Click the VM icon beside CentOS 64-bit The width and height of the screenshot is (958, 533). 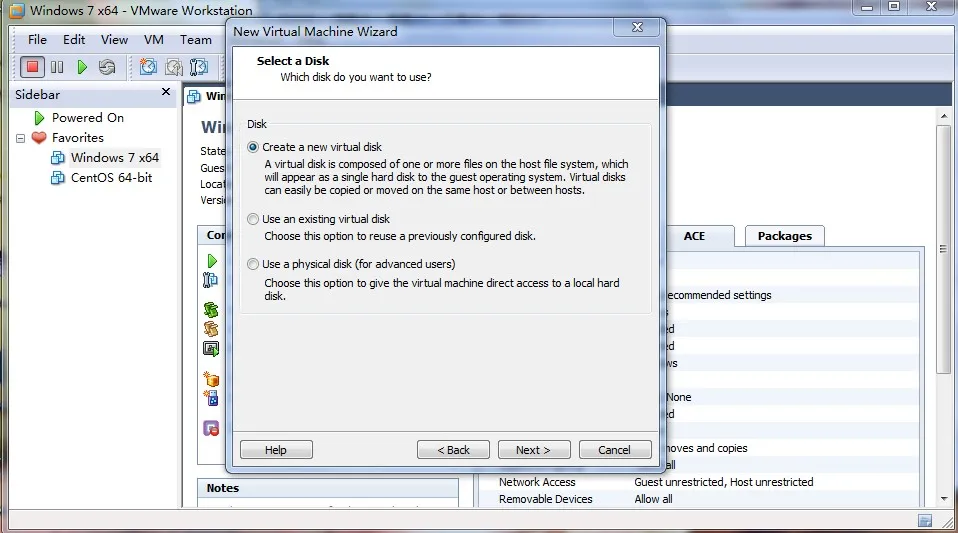pos(57,178)
